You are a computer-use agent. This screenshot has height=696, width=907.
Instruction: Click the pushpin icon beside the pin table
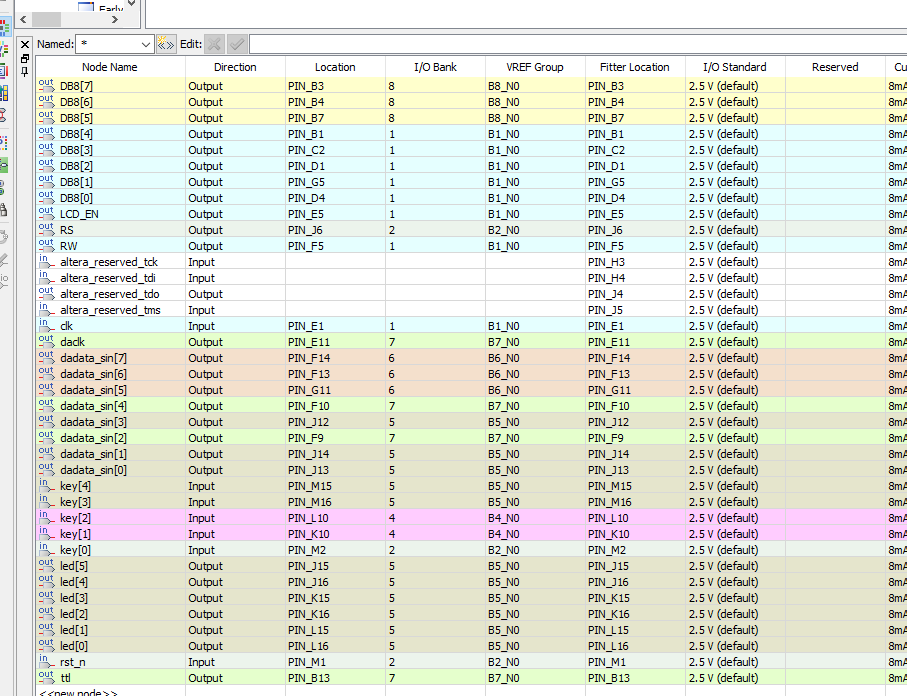(x=25, y=72)
